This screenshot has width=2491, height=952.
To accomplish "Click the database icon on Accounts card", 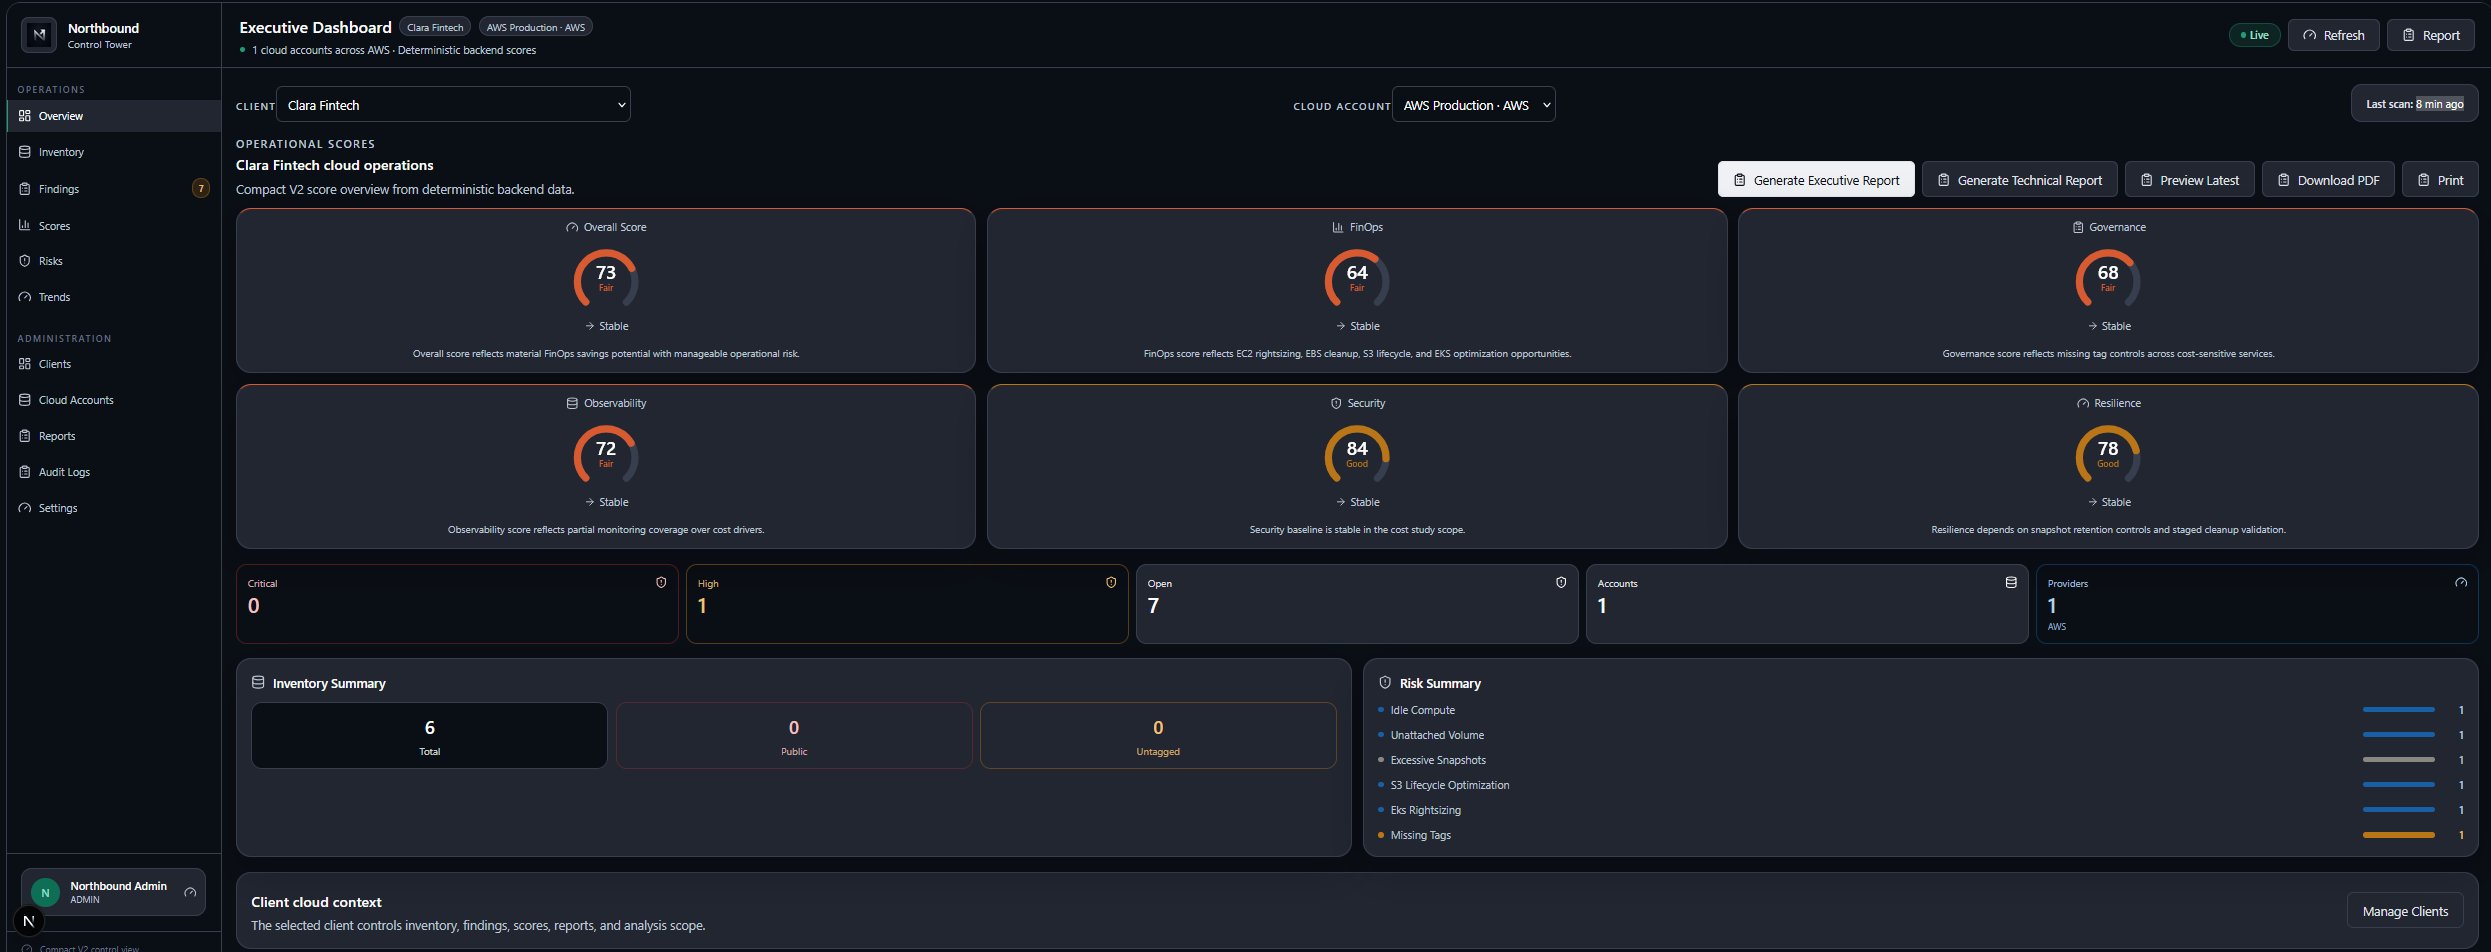I will tap(2011, 582).
